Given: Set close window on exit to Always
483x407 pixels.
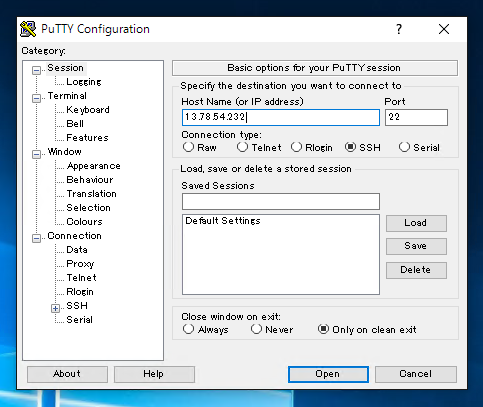Looking at the screenshot, I should pos(188,329).
